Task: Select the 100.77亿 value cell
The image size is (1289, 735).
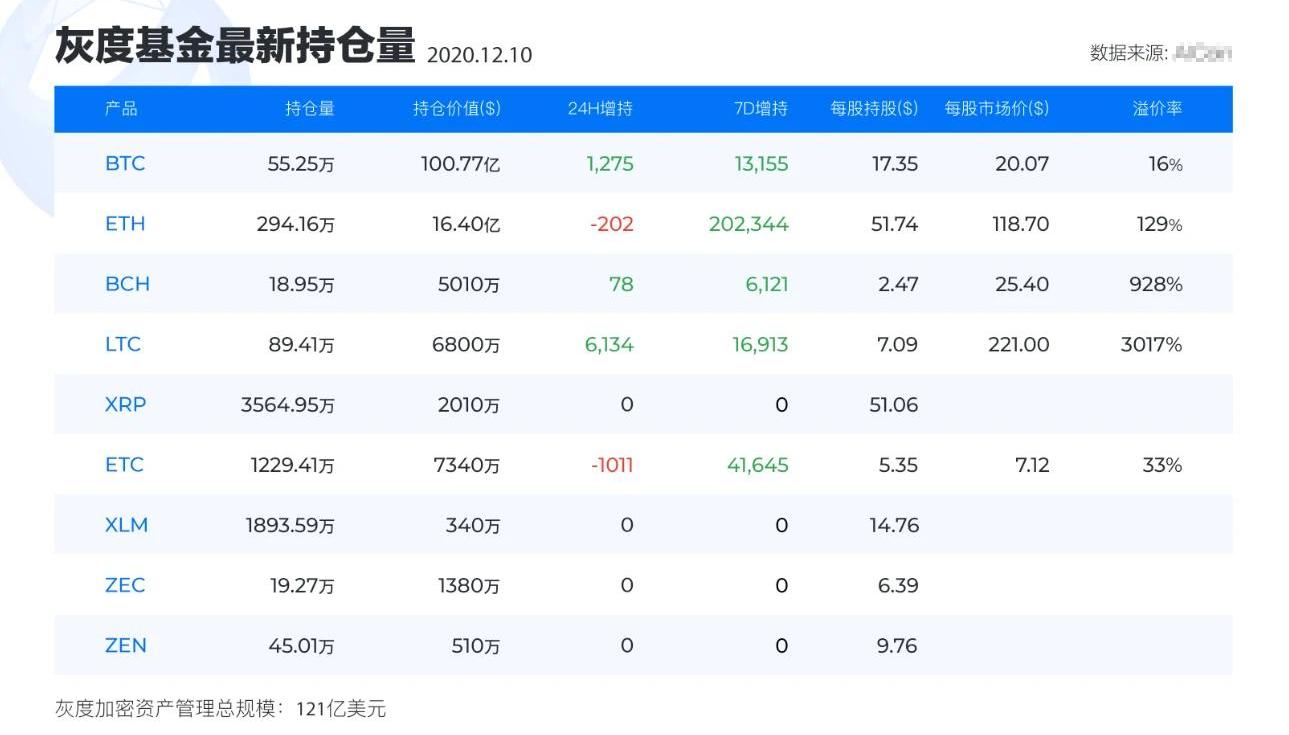Action: (x=460, y=164)
